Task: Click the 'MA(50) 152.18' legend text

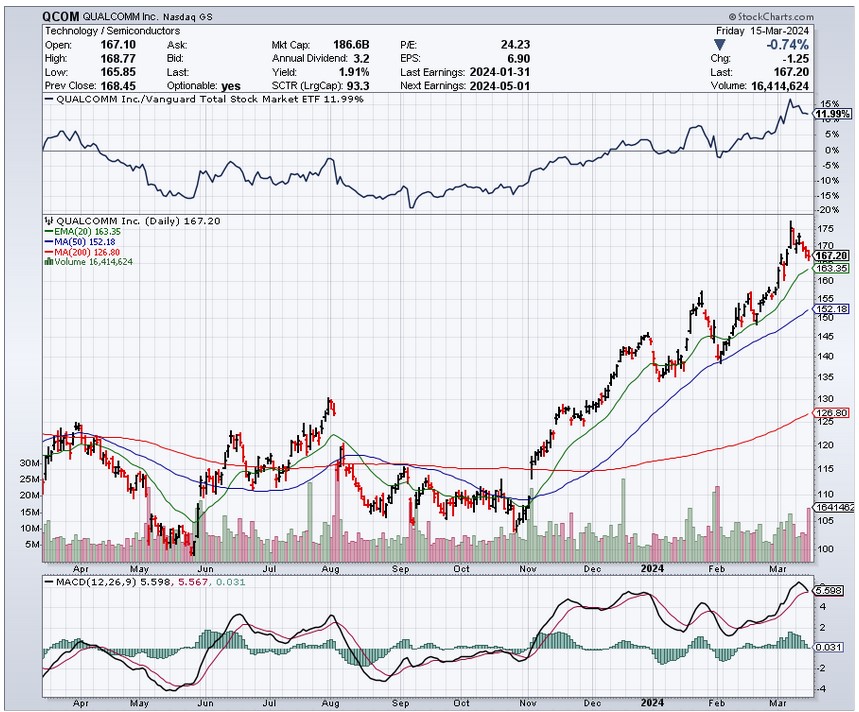Action: [85, 242]
